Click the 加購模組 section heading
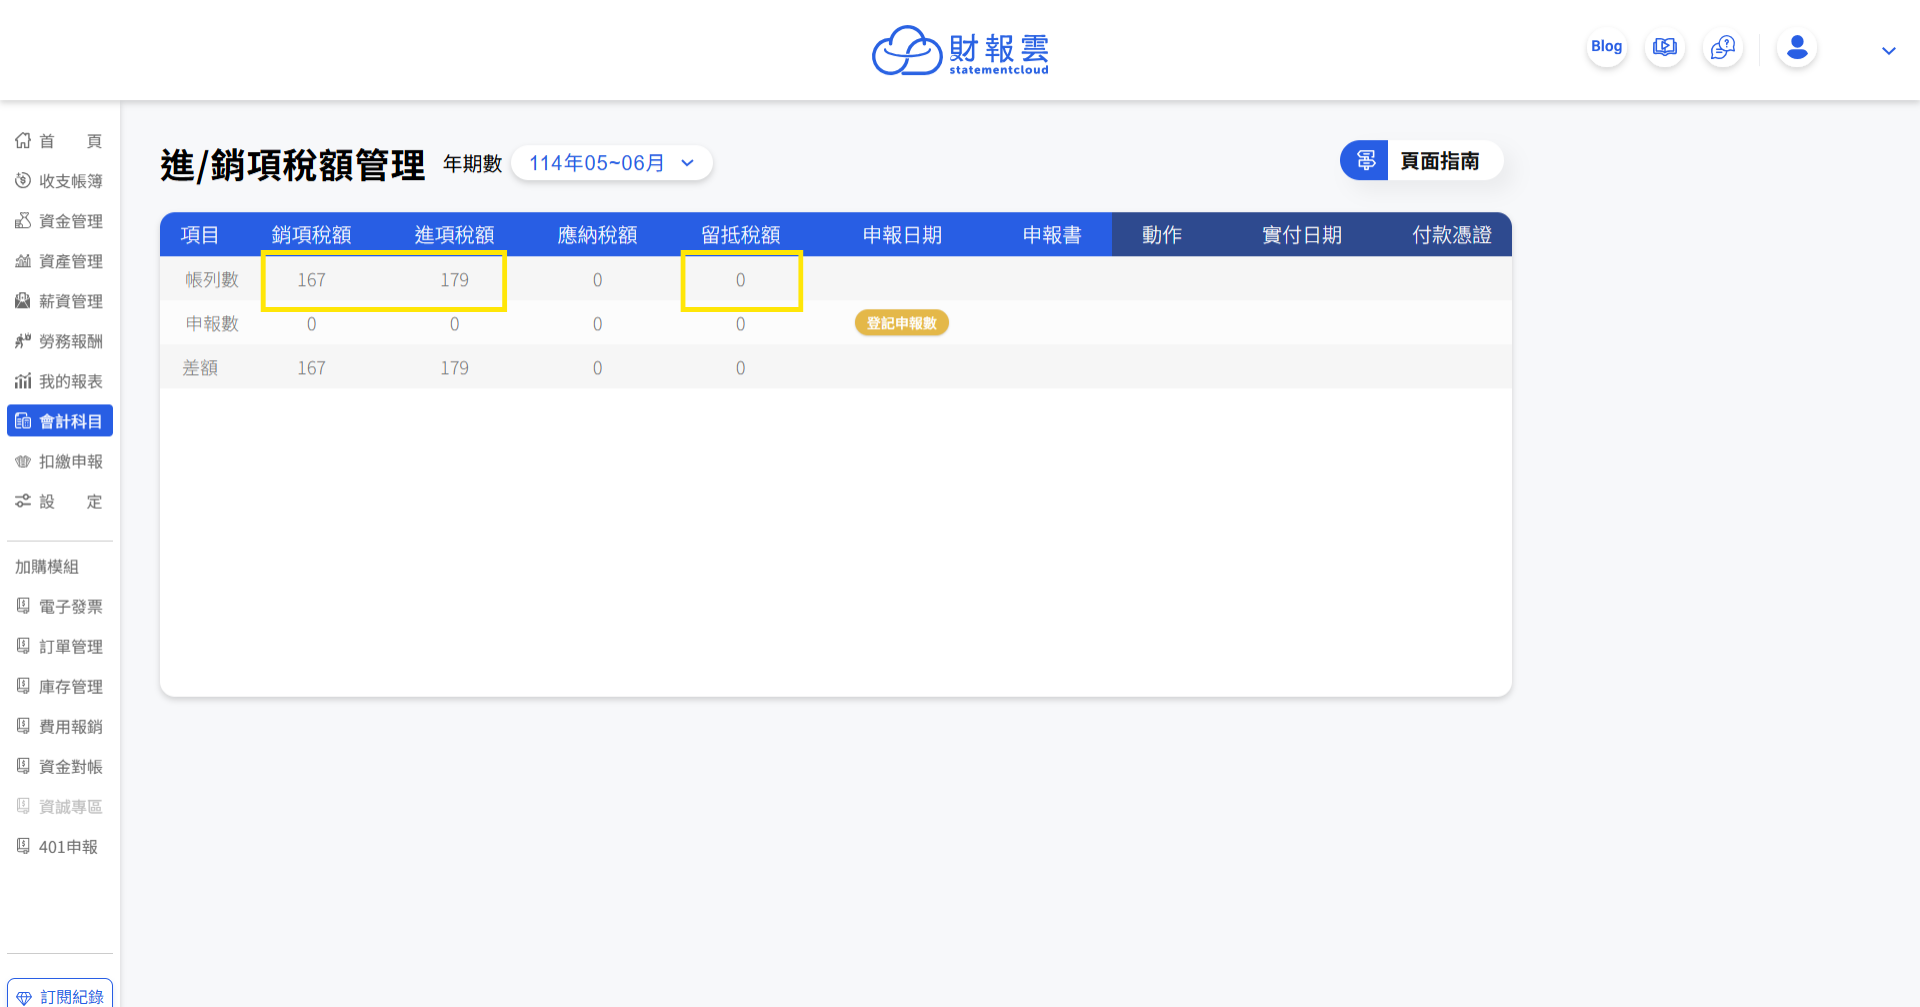 pos(47,566)
